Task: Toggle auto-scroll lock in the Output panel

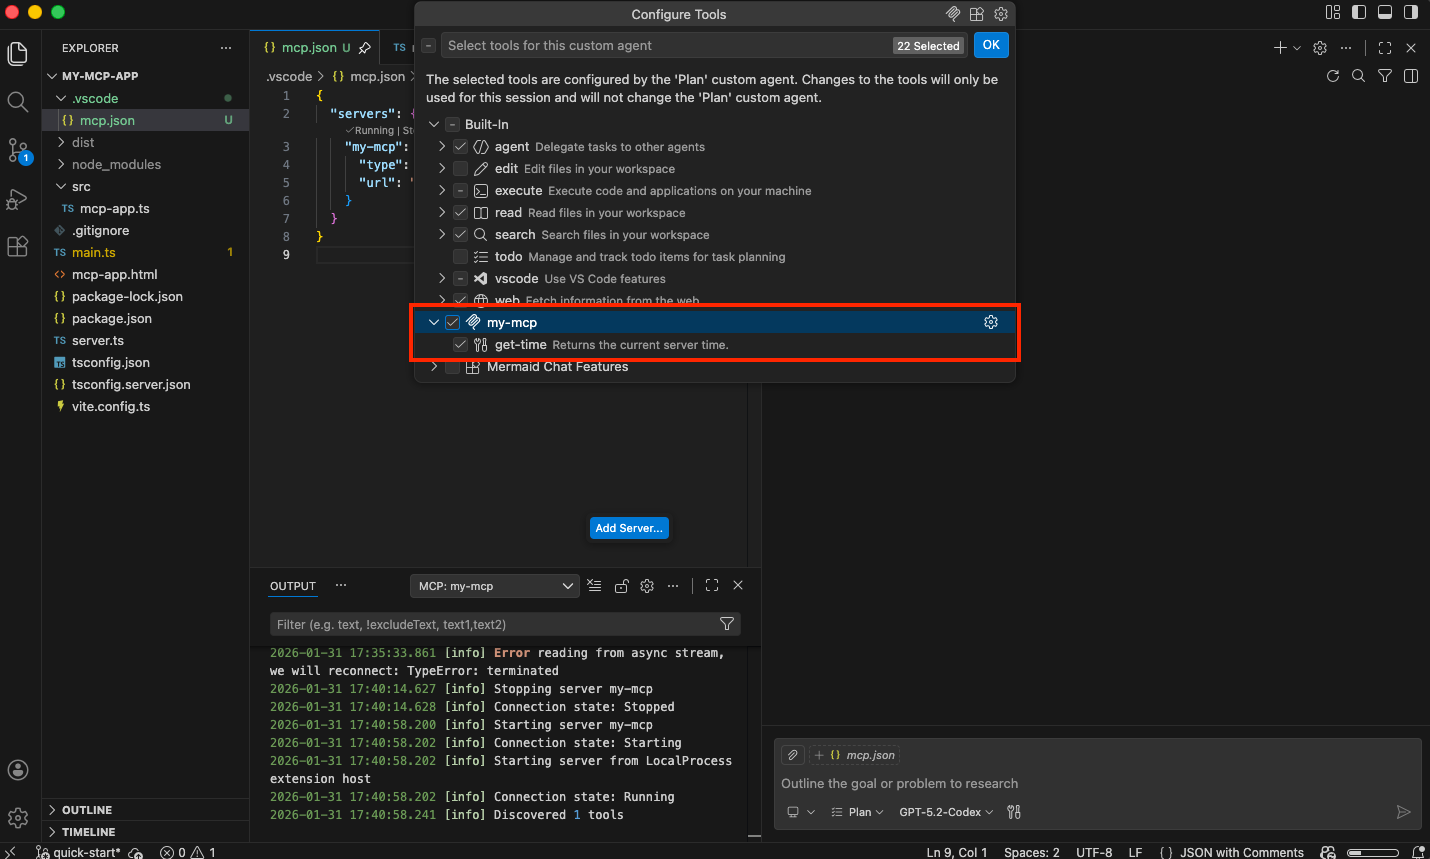Action: [x=621, y=586]
